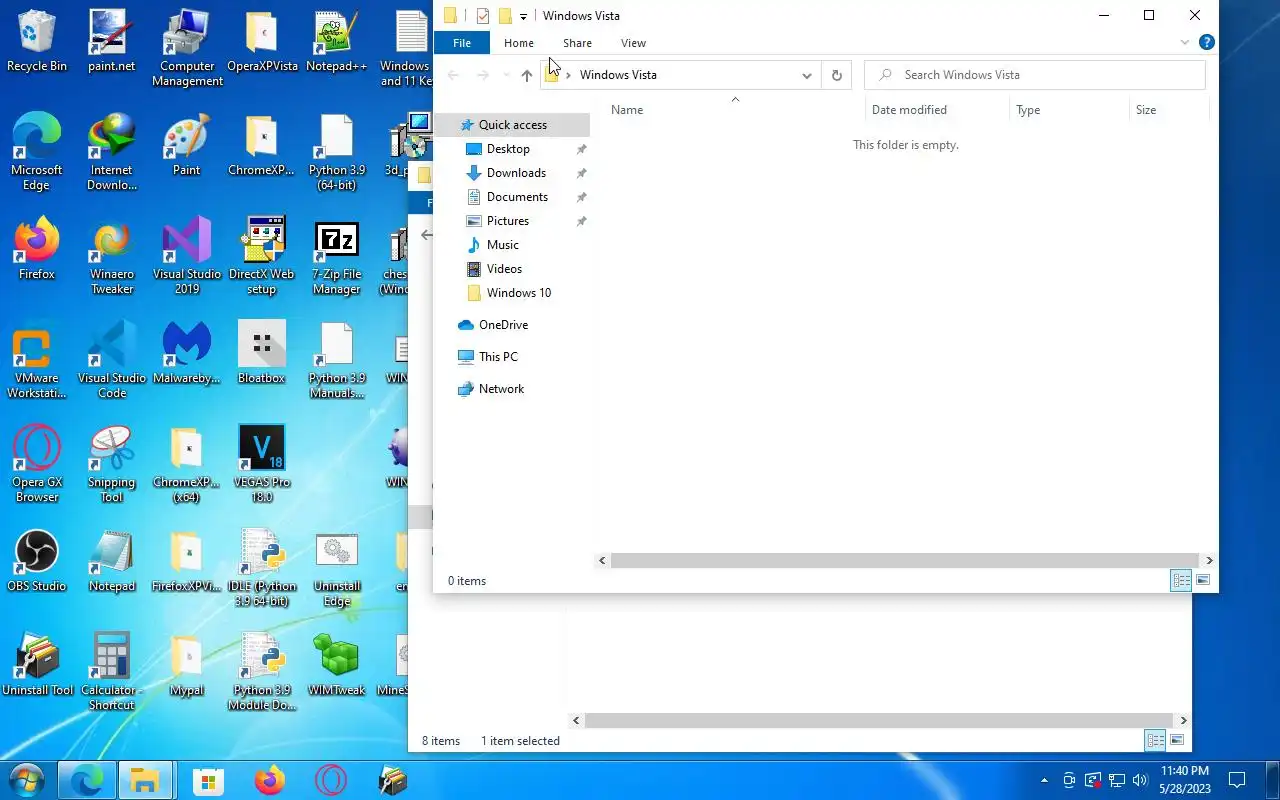Open Pictures in the navigation pane
Screen dimensions: 1280x800
pyautogui.click(x=508, y=221)
